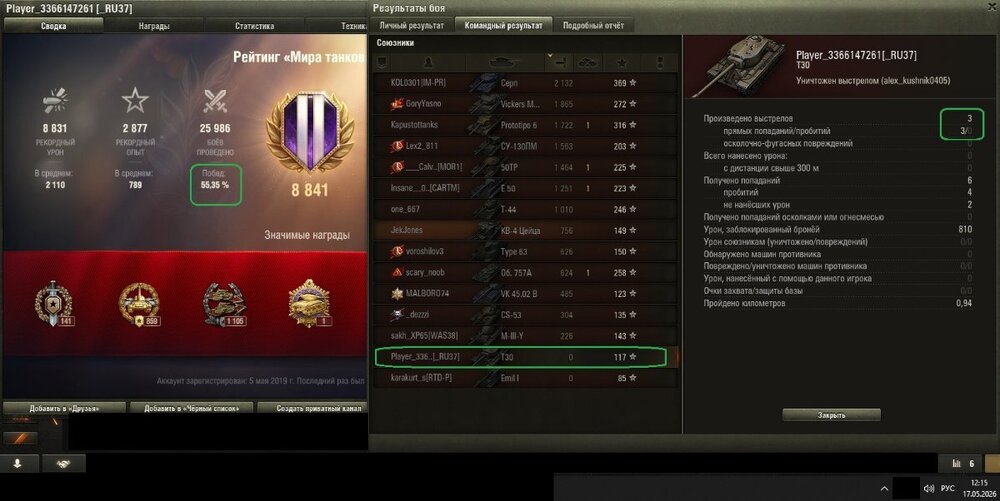The width and height of the screenshot is (1000, 501).
Task: Open the purple rating badge 8 841
Action: [310, 133]
